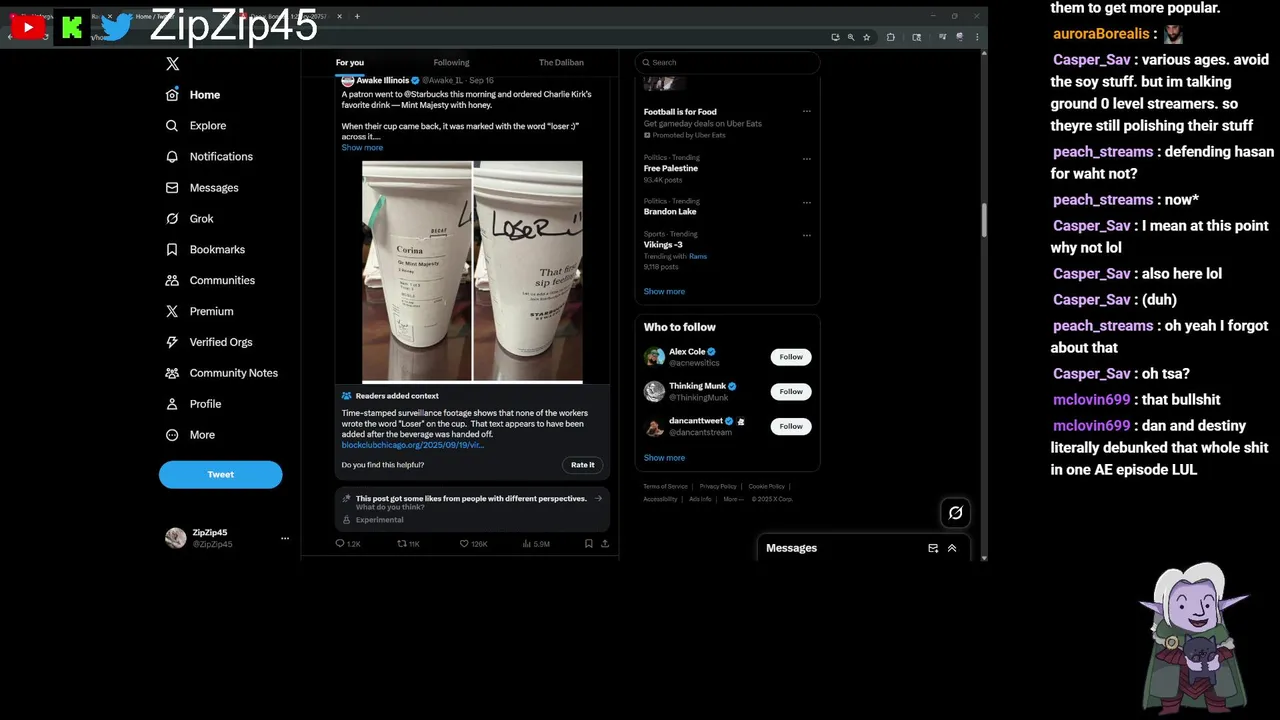Compose new message icon in Messages drawer

pos(933,548)
